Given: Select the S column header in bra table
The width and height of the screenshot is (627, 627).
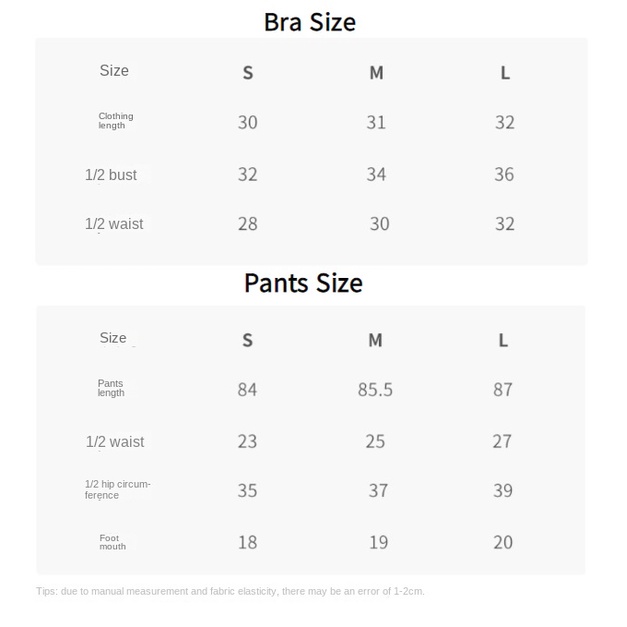Looking at the screenshot, I should 248,73.
